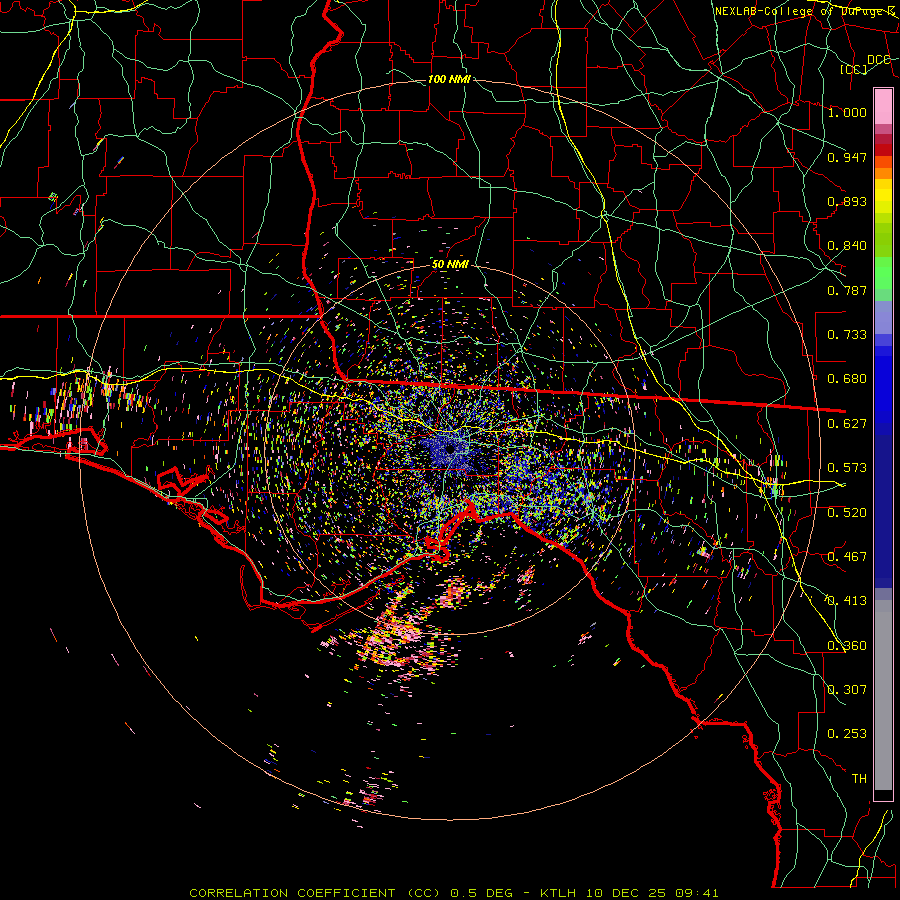Click the DCC product label above the color bar
Image resolution: width=900 pixels, height=900 pixels.
pyautogui.click(x=879, y=59)
